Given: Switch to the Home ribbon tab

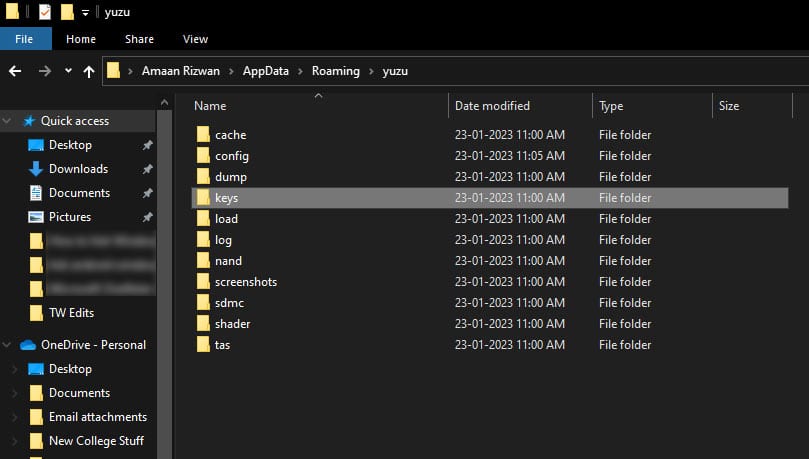Looking at the screenshot, I should (x=81, y=39).
